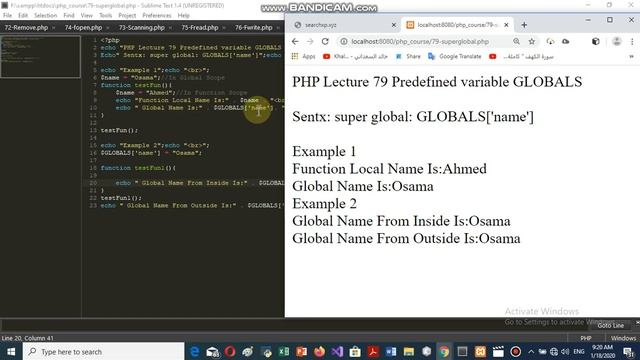Viewport: 640px width, 360px height.
Task: Open PowerPoint from taskbar
Action: click(x=302, y=351)
